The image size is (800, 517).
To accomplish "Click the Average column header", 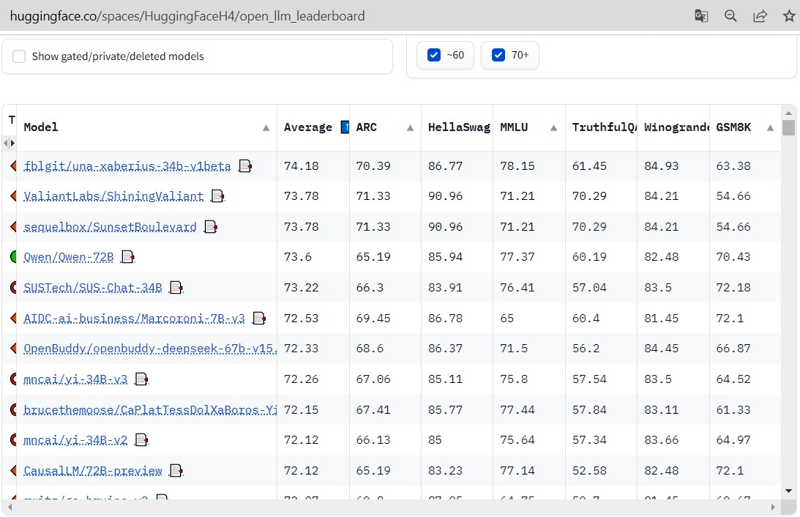I will [x=308, y=127].
